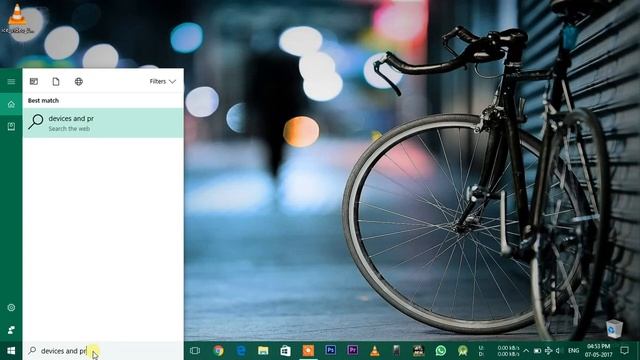
Task: Check the battery status icon
Action: pos(537,351)
